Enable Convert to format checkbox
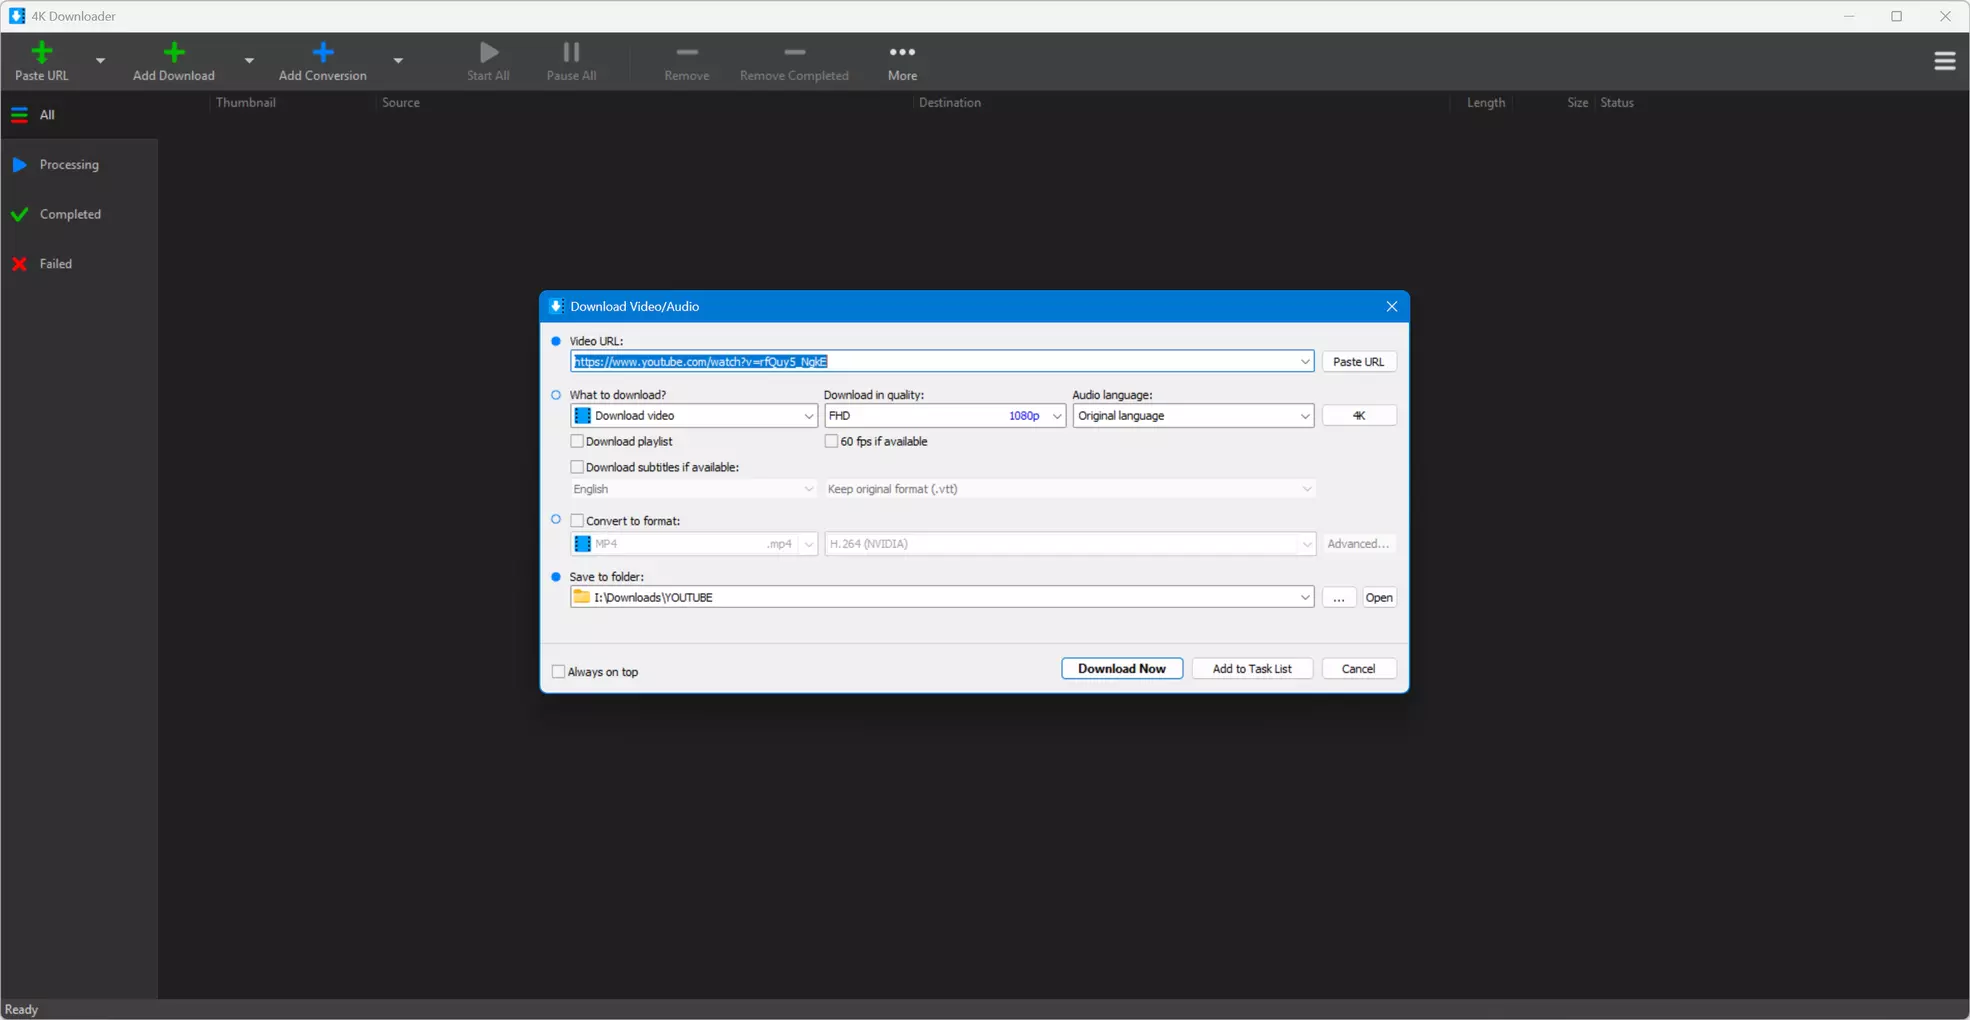 pos(577,520)
